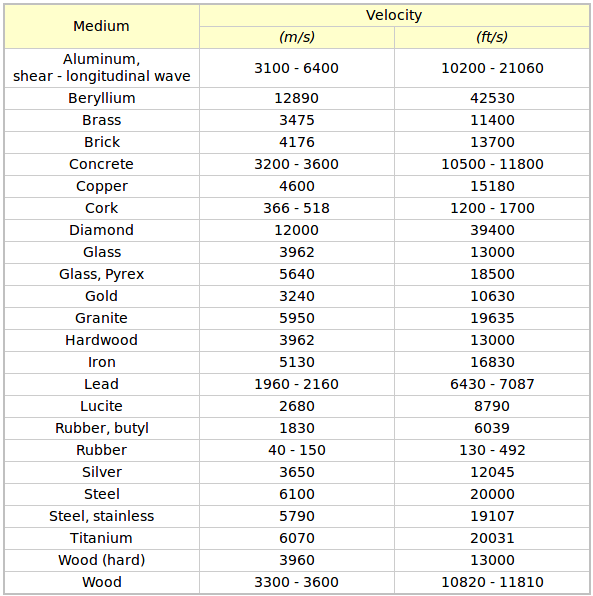Select the Velocity header cell
This screenshot has width=593, height=596.
click(394, 16)
